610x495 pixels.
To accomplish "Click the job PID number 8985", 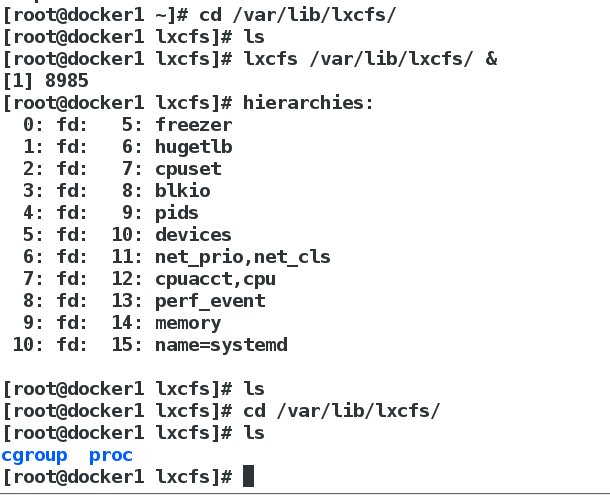I will [x=68, y=81].
